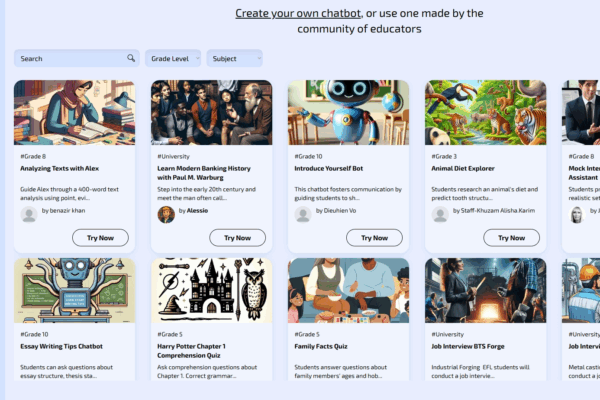
Task: Click Staff-Khuzam Alisha.Karim's avatar
Action: tap(440, 212)
